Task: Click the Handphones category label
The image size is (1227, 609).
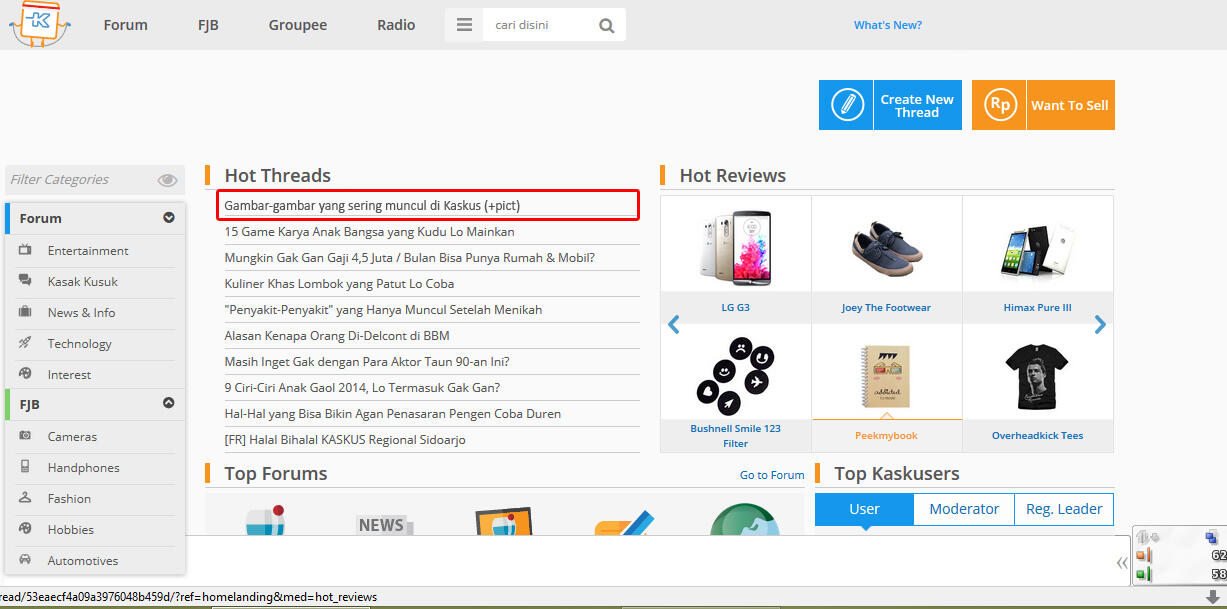Action: (83, 467)
